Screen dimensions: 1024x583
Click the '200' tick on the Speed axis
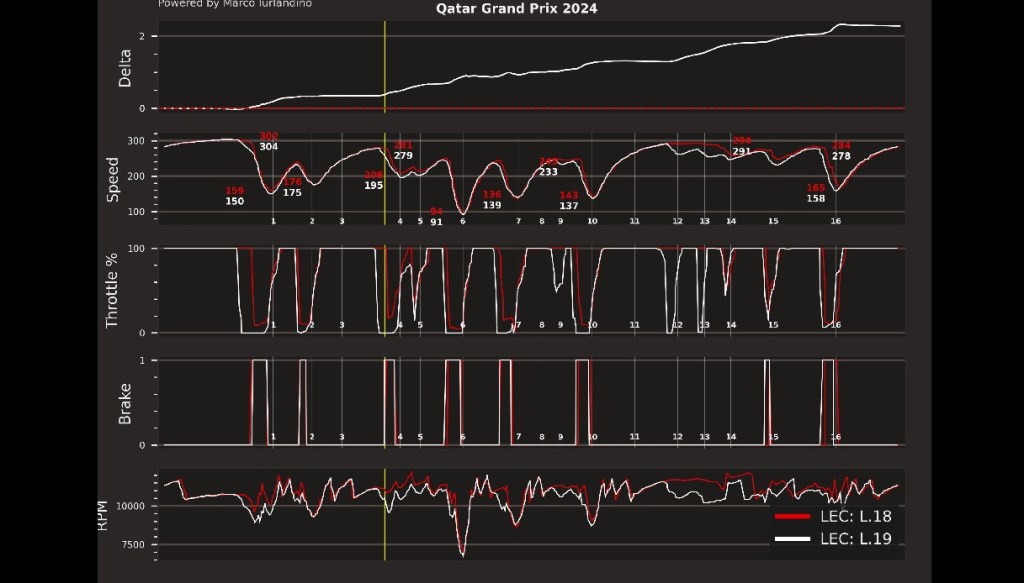136,176
